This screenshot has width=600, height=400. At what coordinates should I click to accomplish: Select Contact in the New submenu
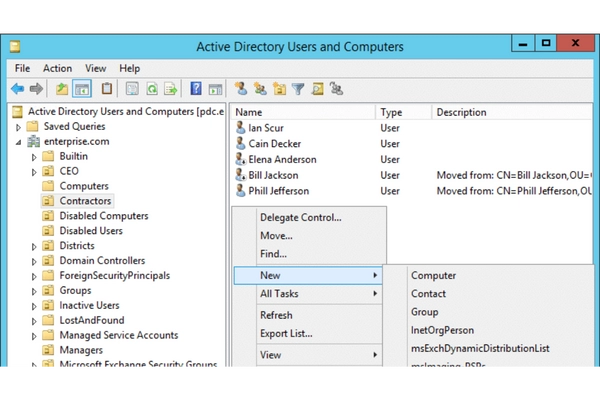488,294
